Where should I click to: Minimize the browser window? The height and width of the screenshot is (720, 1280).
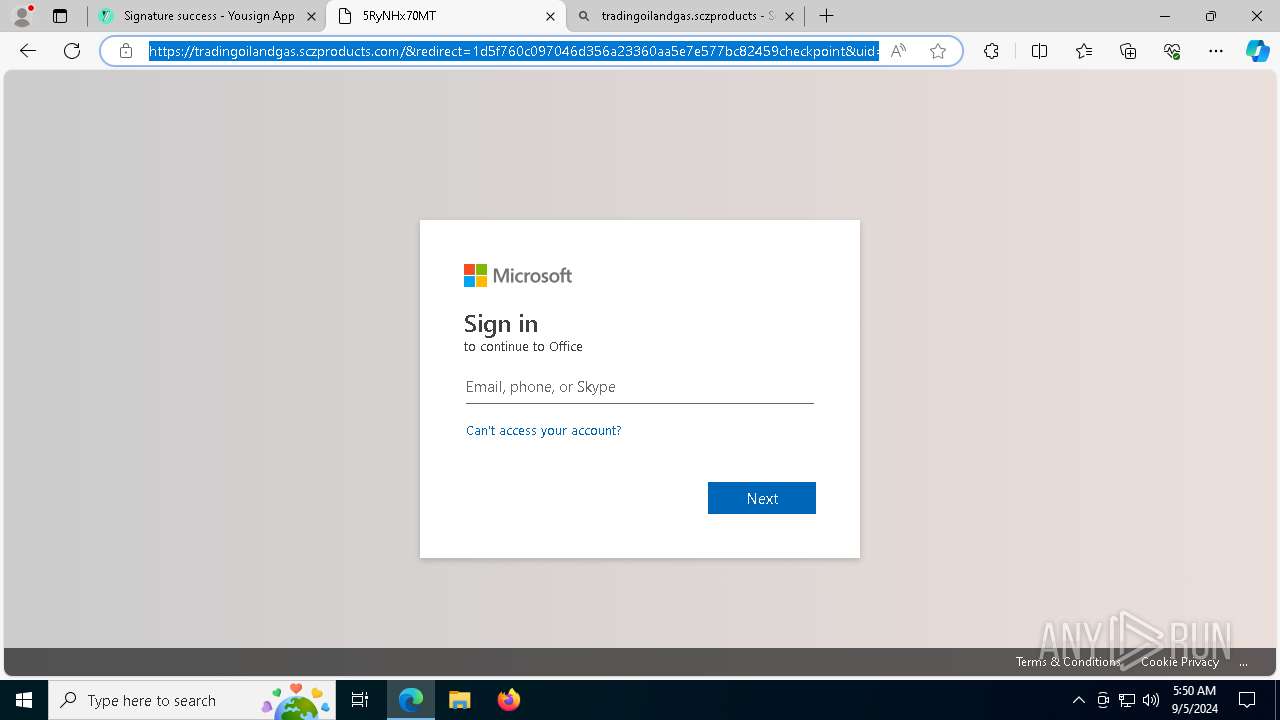[1165, 16]
